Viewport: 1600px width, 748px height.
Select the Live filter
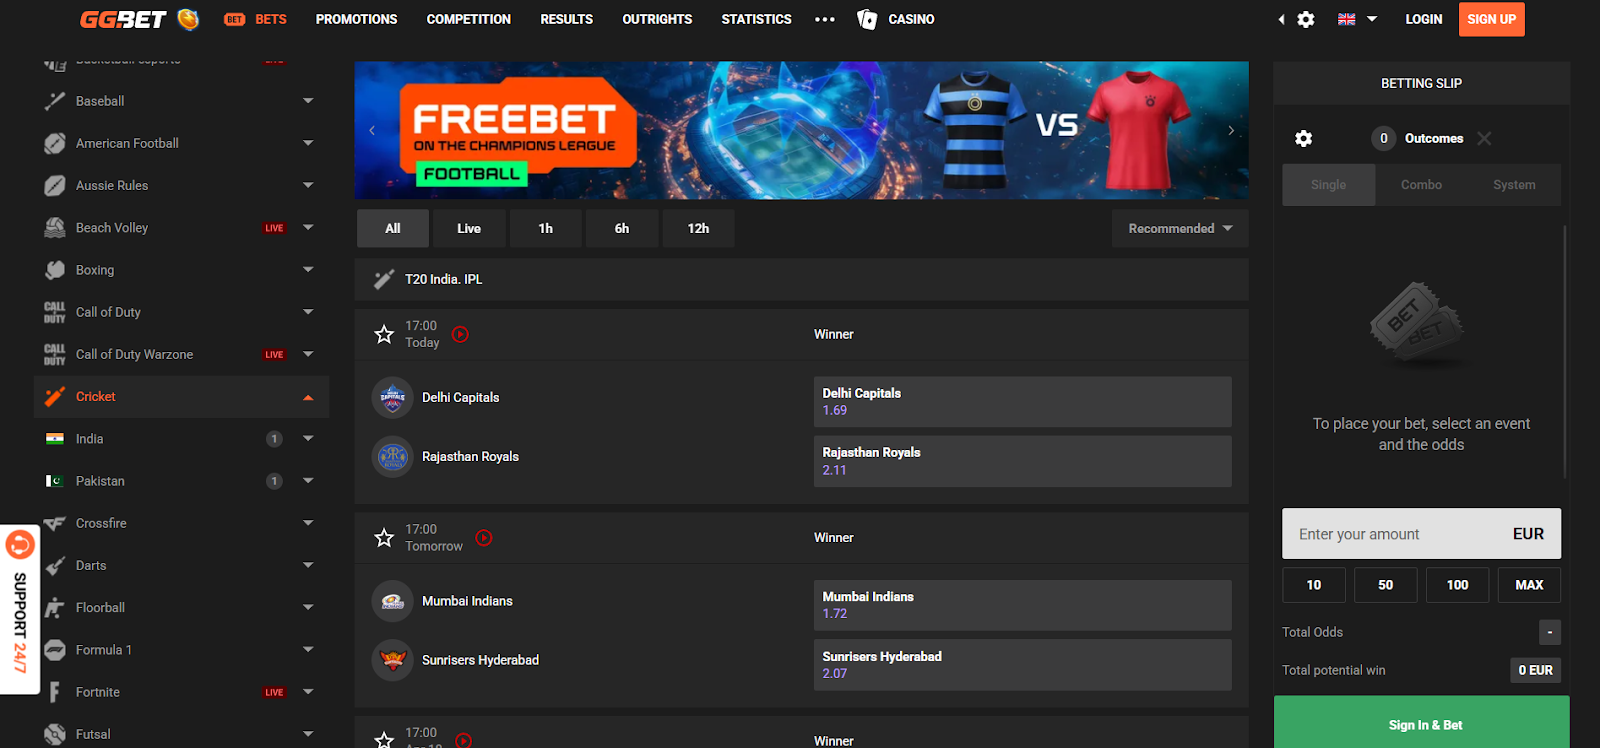click(x=469, y=228)
